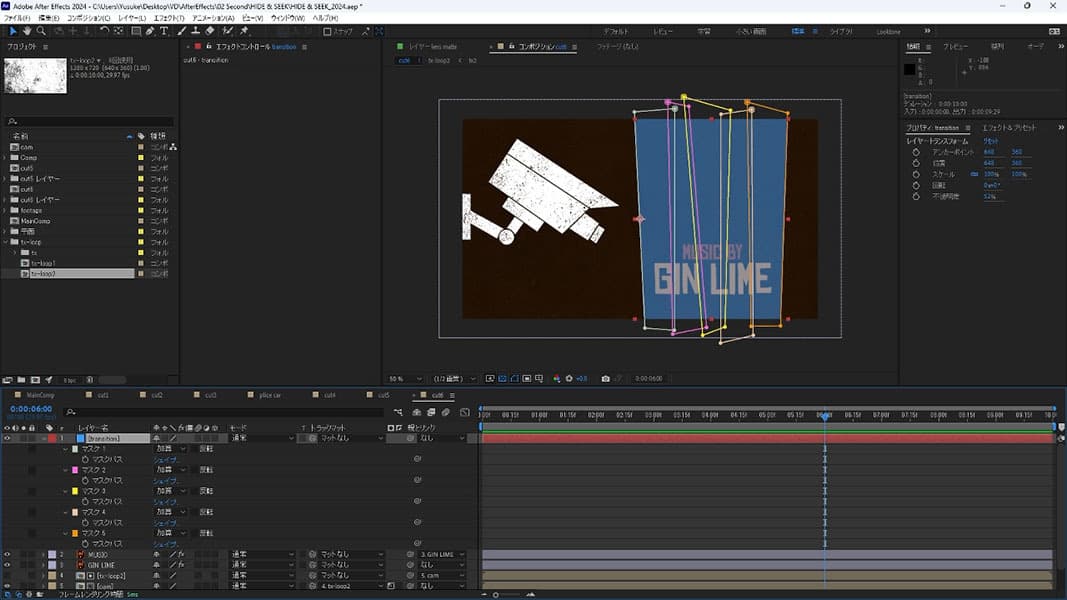Switch to the cut3 timeline tab
This screenshot has width=1067, height=600.
coord(210,395)
